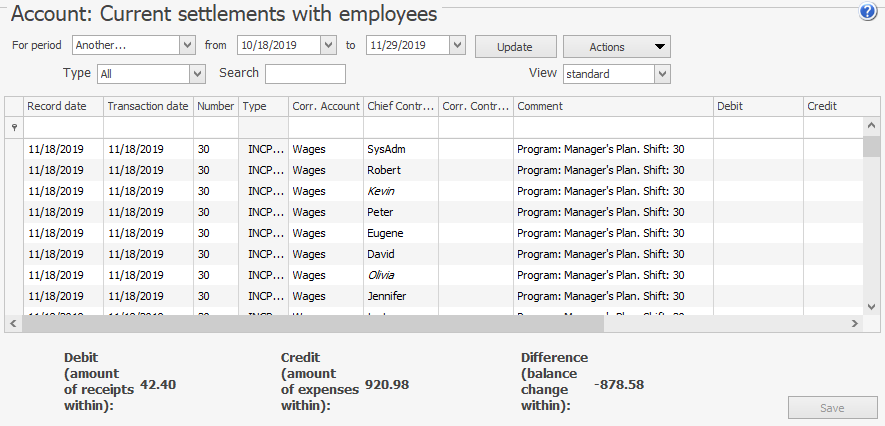Screen dimensions: 885x426
Task: Open the For period dropdown
Action: click(x=187, y=46)
